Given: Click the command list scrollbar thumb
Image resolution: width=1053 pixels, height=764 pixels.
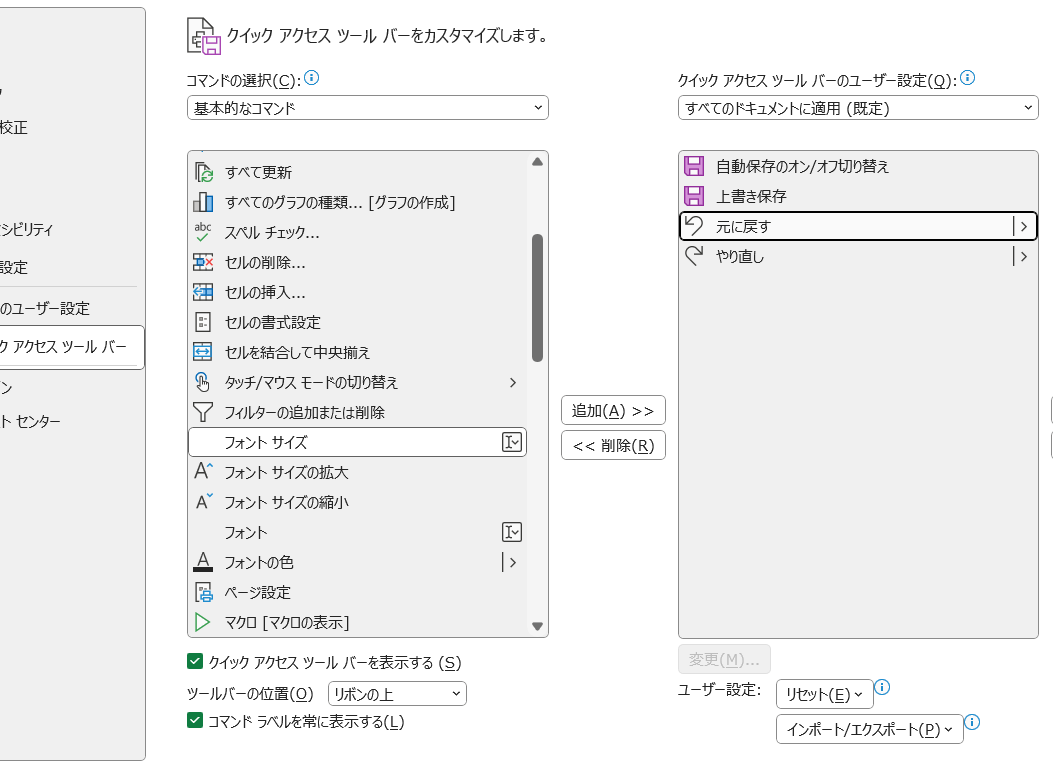Looking at the screenshot, I should tap(537, 297).
